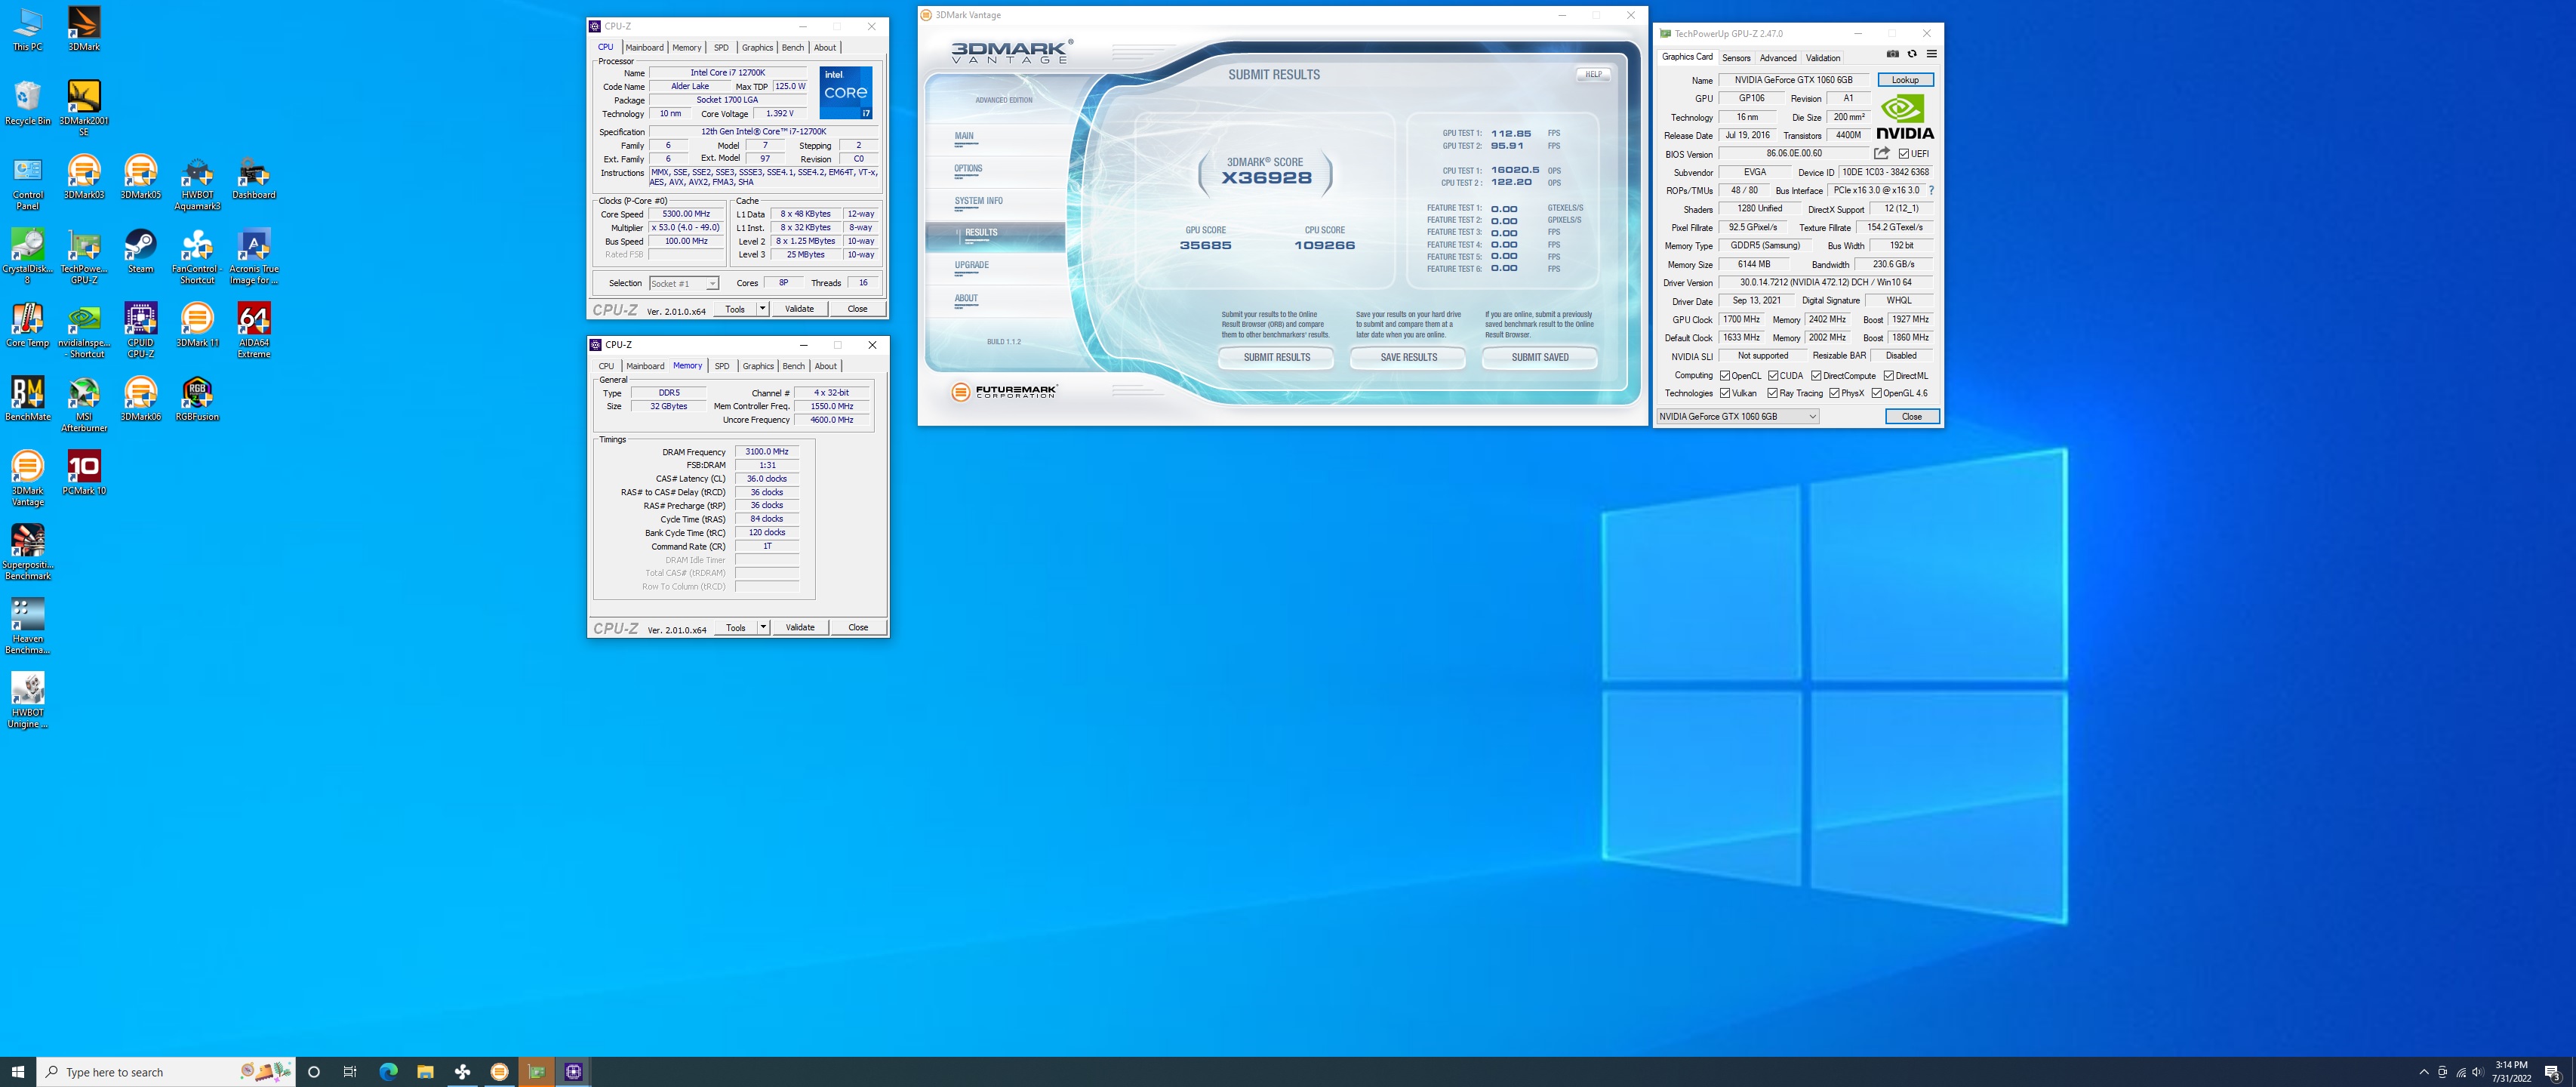Open the Recycle Bin

(x=28, y=103)
